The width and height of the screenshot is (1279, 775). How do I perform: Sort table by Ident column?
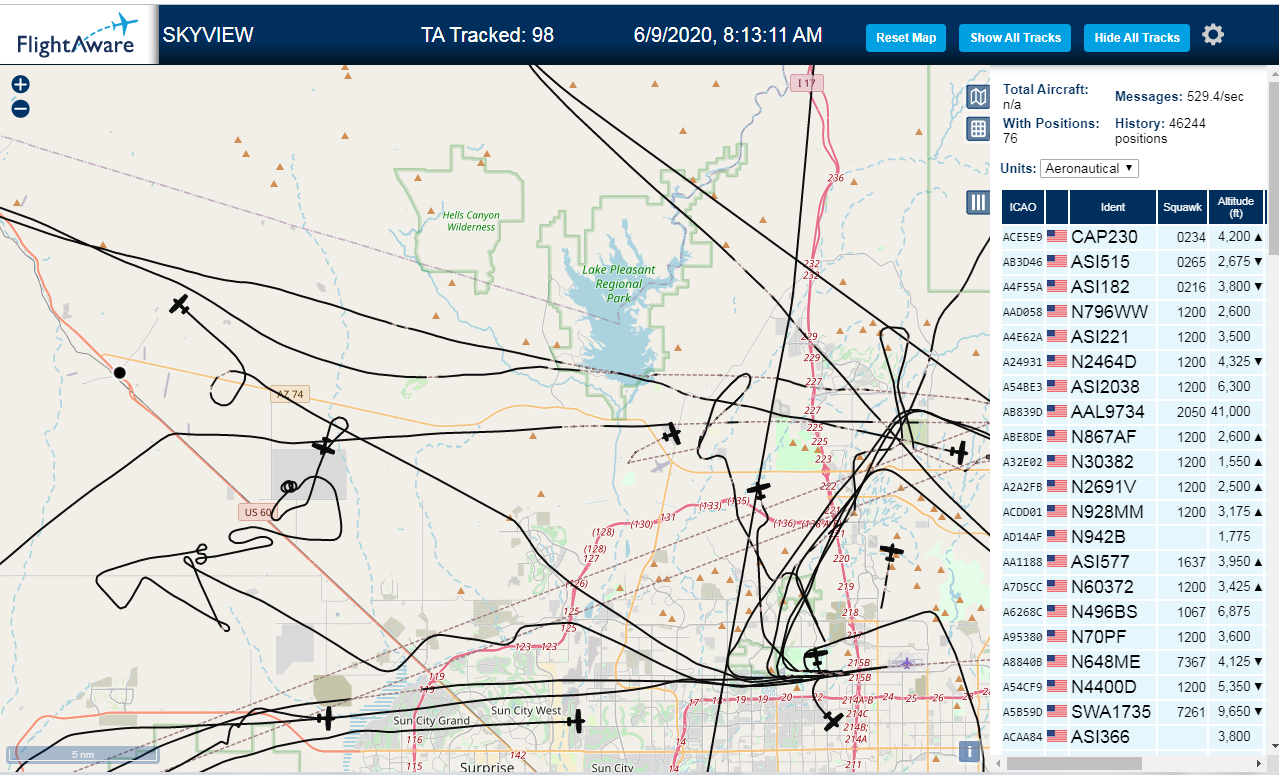pos(1113,207)
